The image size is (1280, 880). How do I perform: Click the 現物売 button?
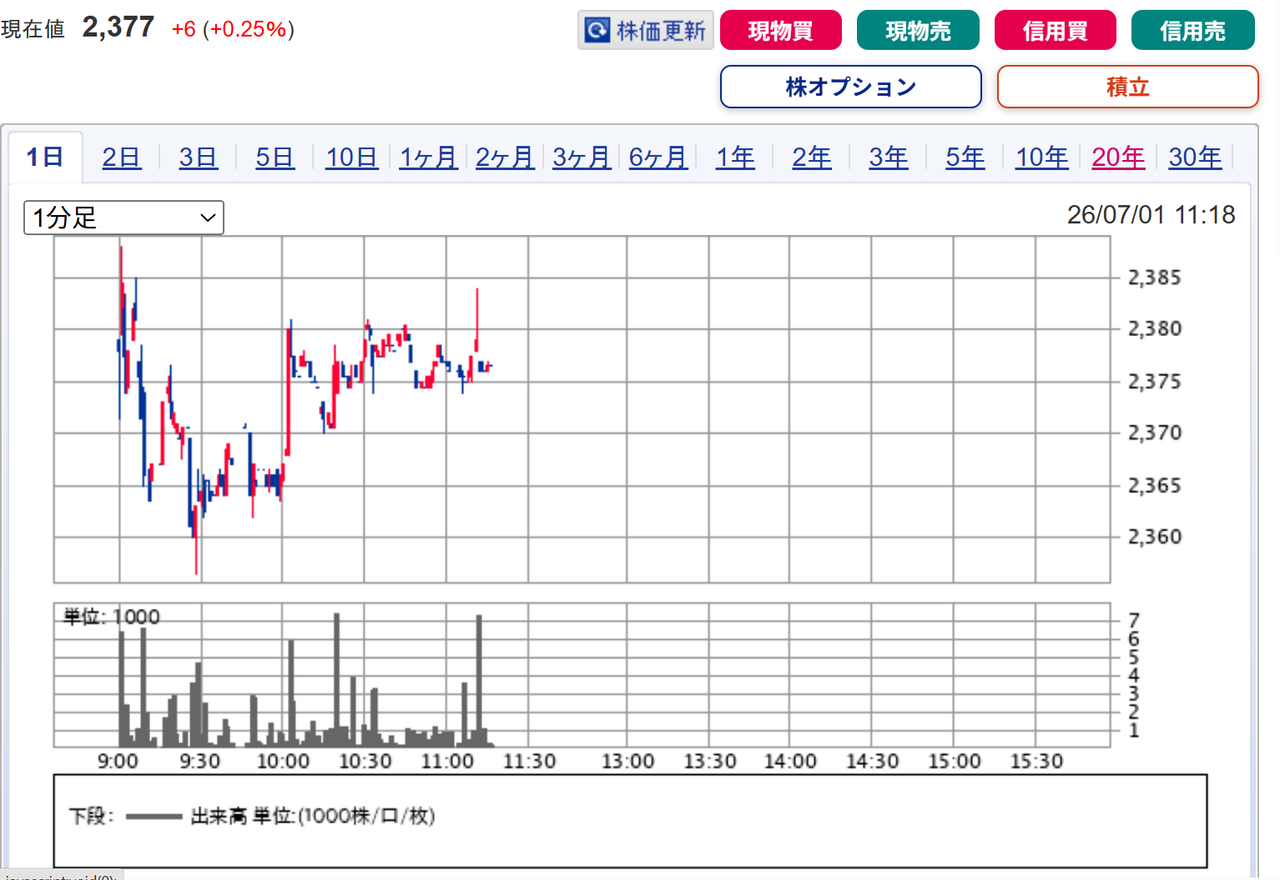tap(918, 31)
